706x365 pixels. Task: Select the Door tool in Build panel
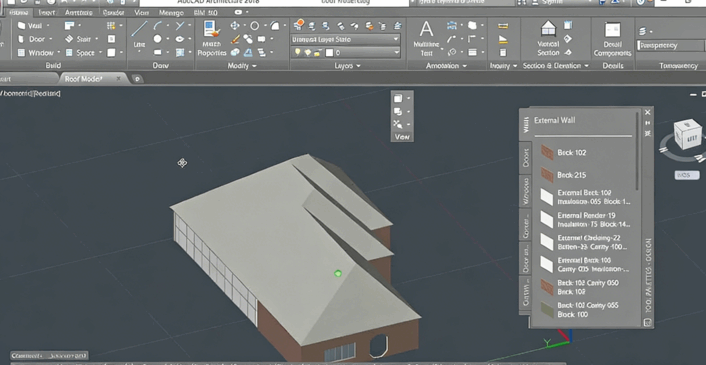coord(32,39)
